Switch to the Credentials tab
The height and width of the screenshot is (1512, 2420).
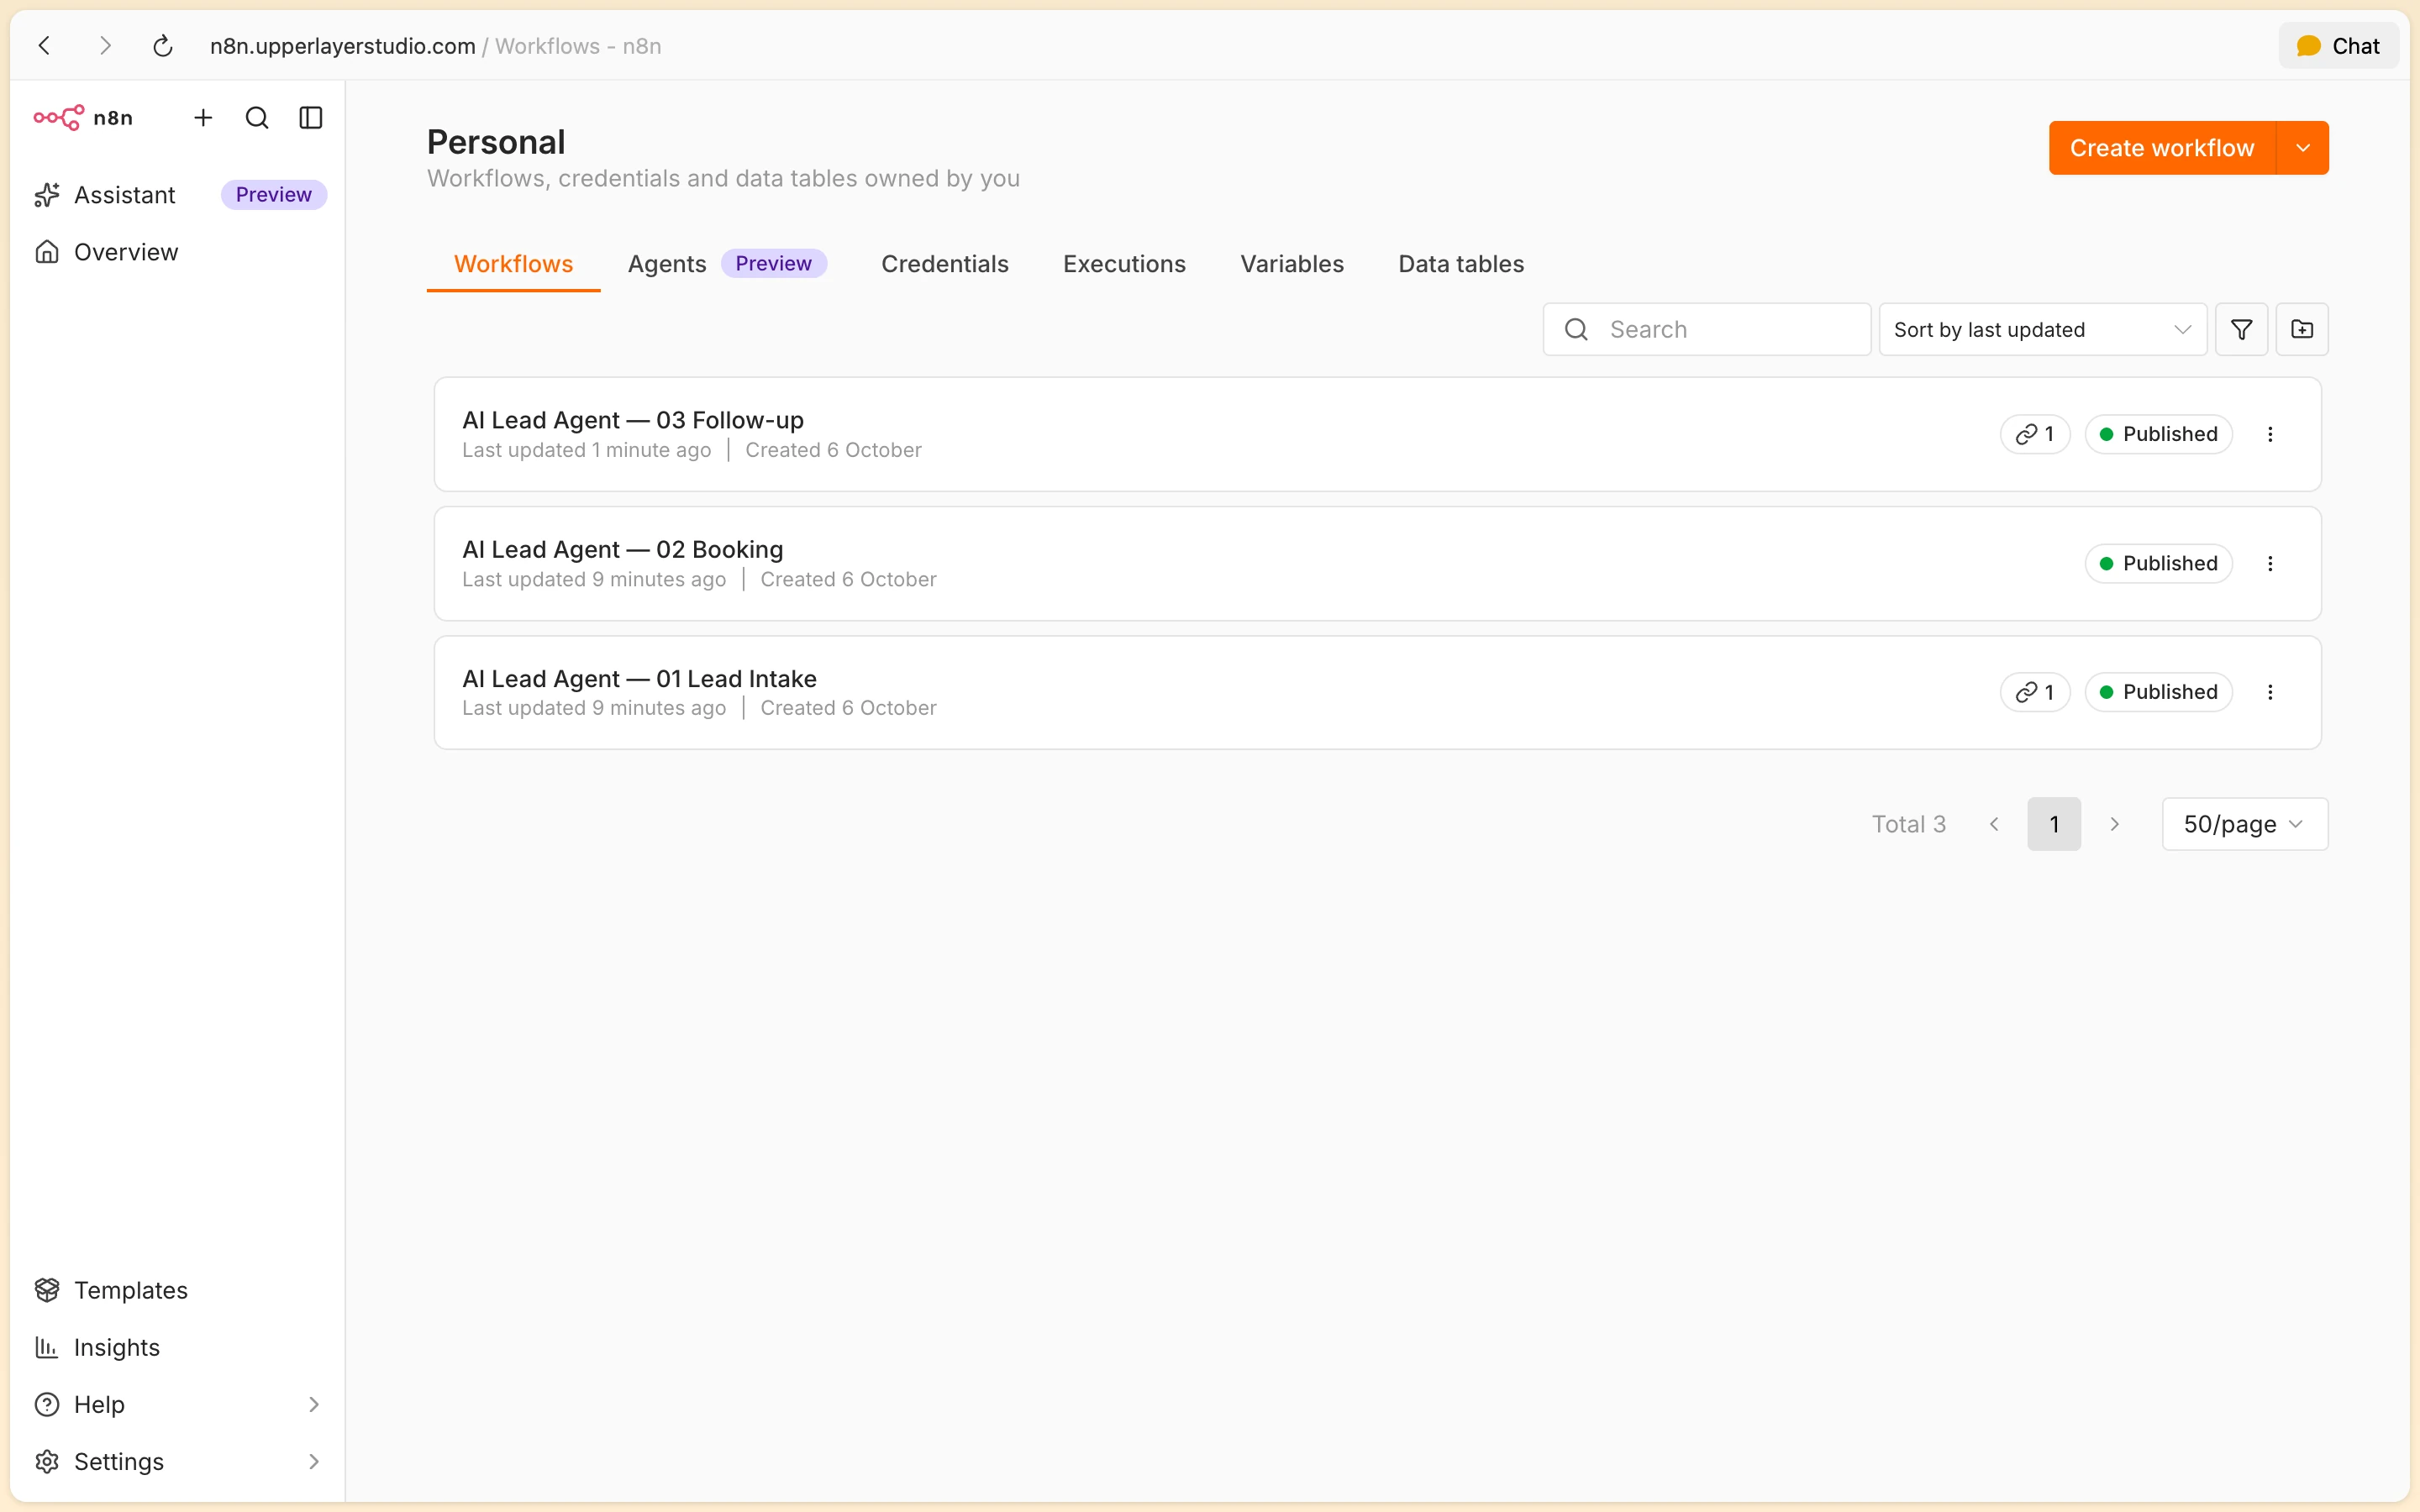[944, 264]
